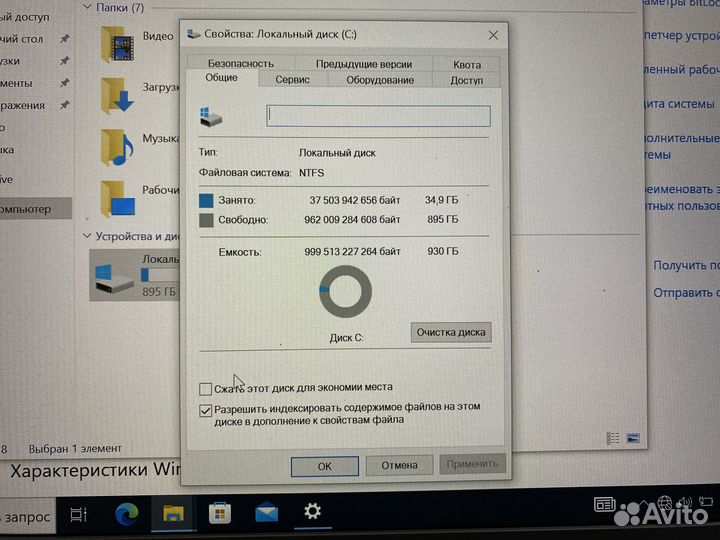Open Settings gear on taskbar
Image resolution: width=720 pixels, height=540 pixels.
point(313,511)
